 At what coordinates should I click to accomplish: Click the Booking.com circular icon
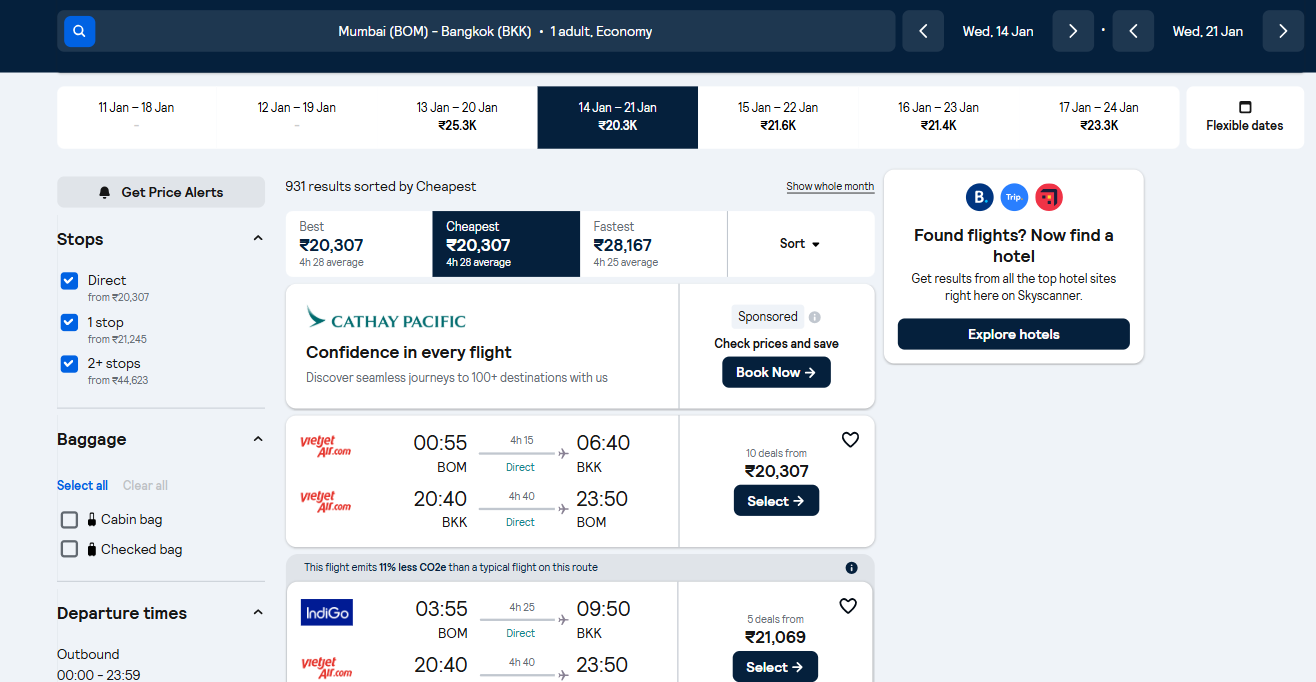[x=979, y=197]
